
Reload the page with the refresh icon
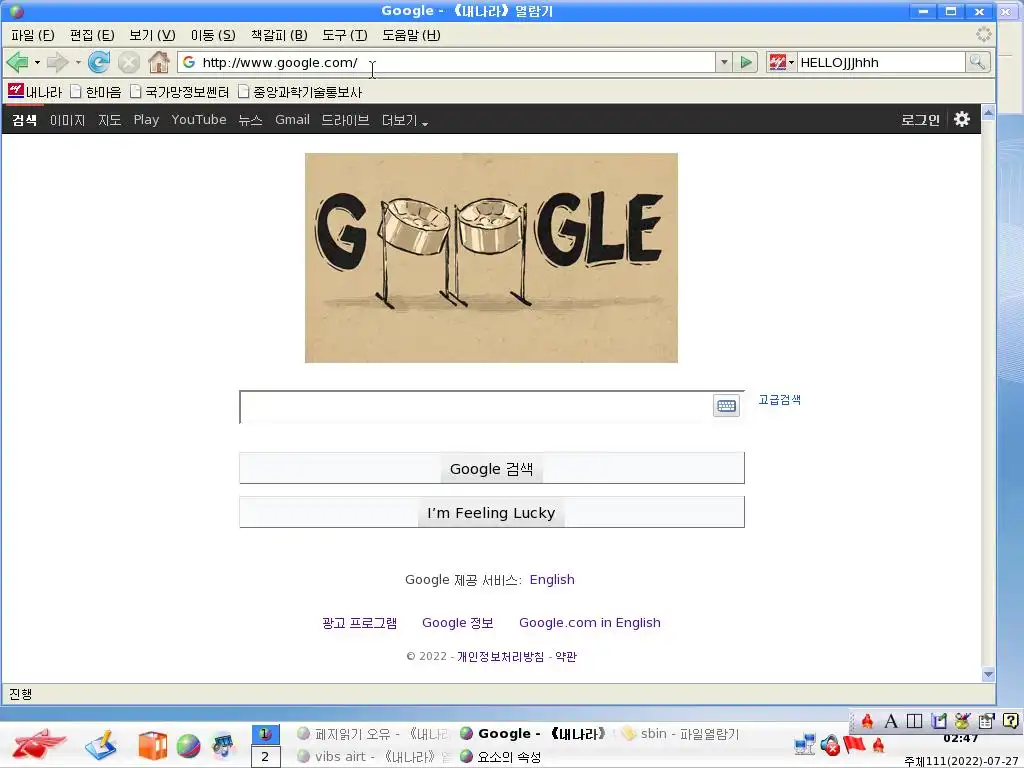(x=99, y=63)
